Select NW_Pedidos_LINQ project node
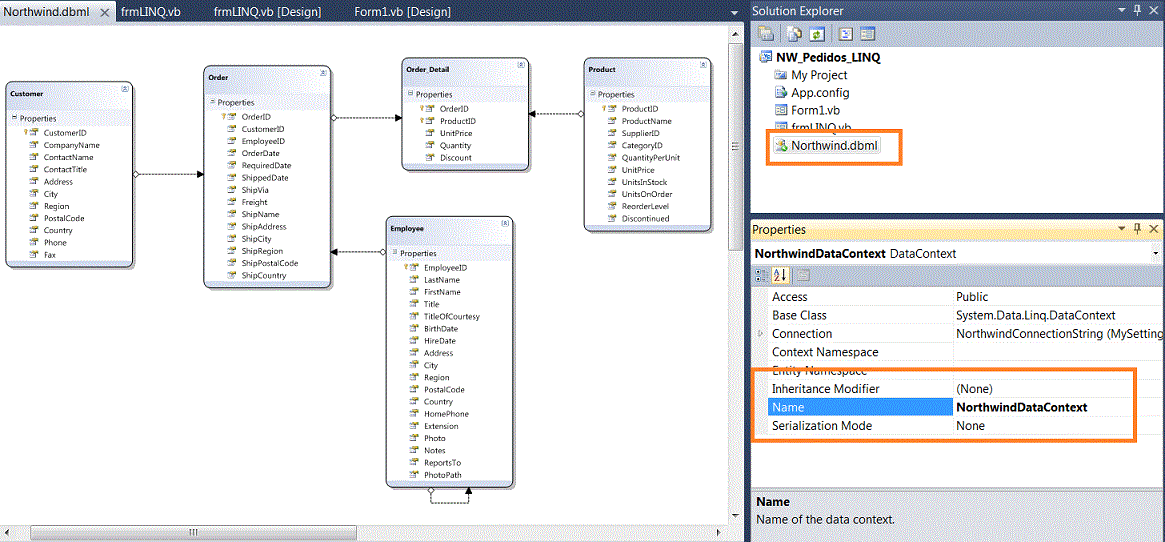1165x542 pixels. point(828,58)
